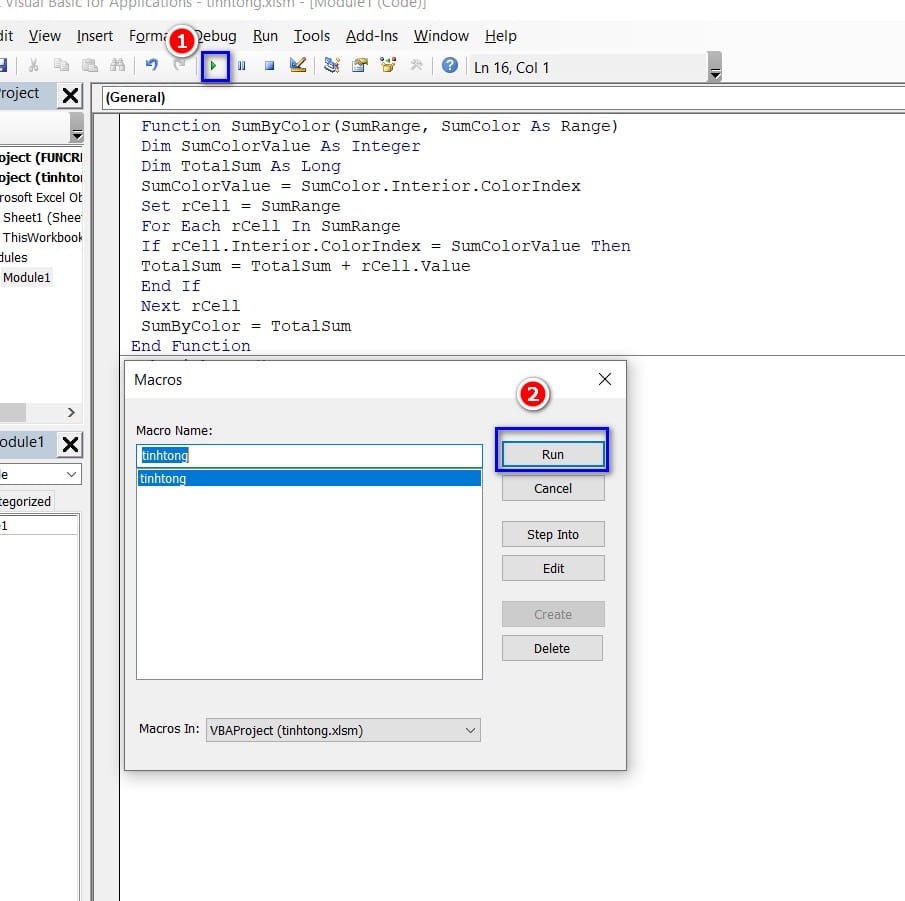Toggle Design Mode icon in toolbar
The image size is (905, 901).
pyautogui.click(x=297, y=67)
